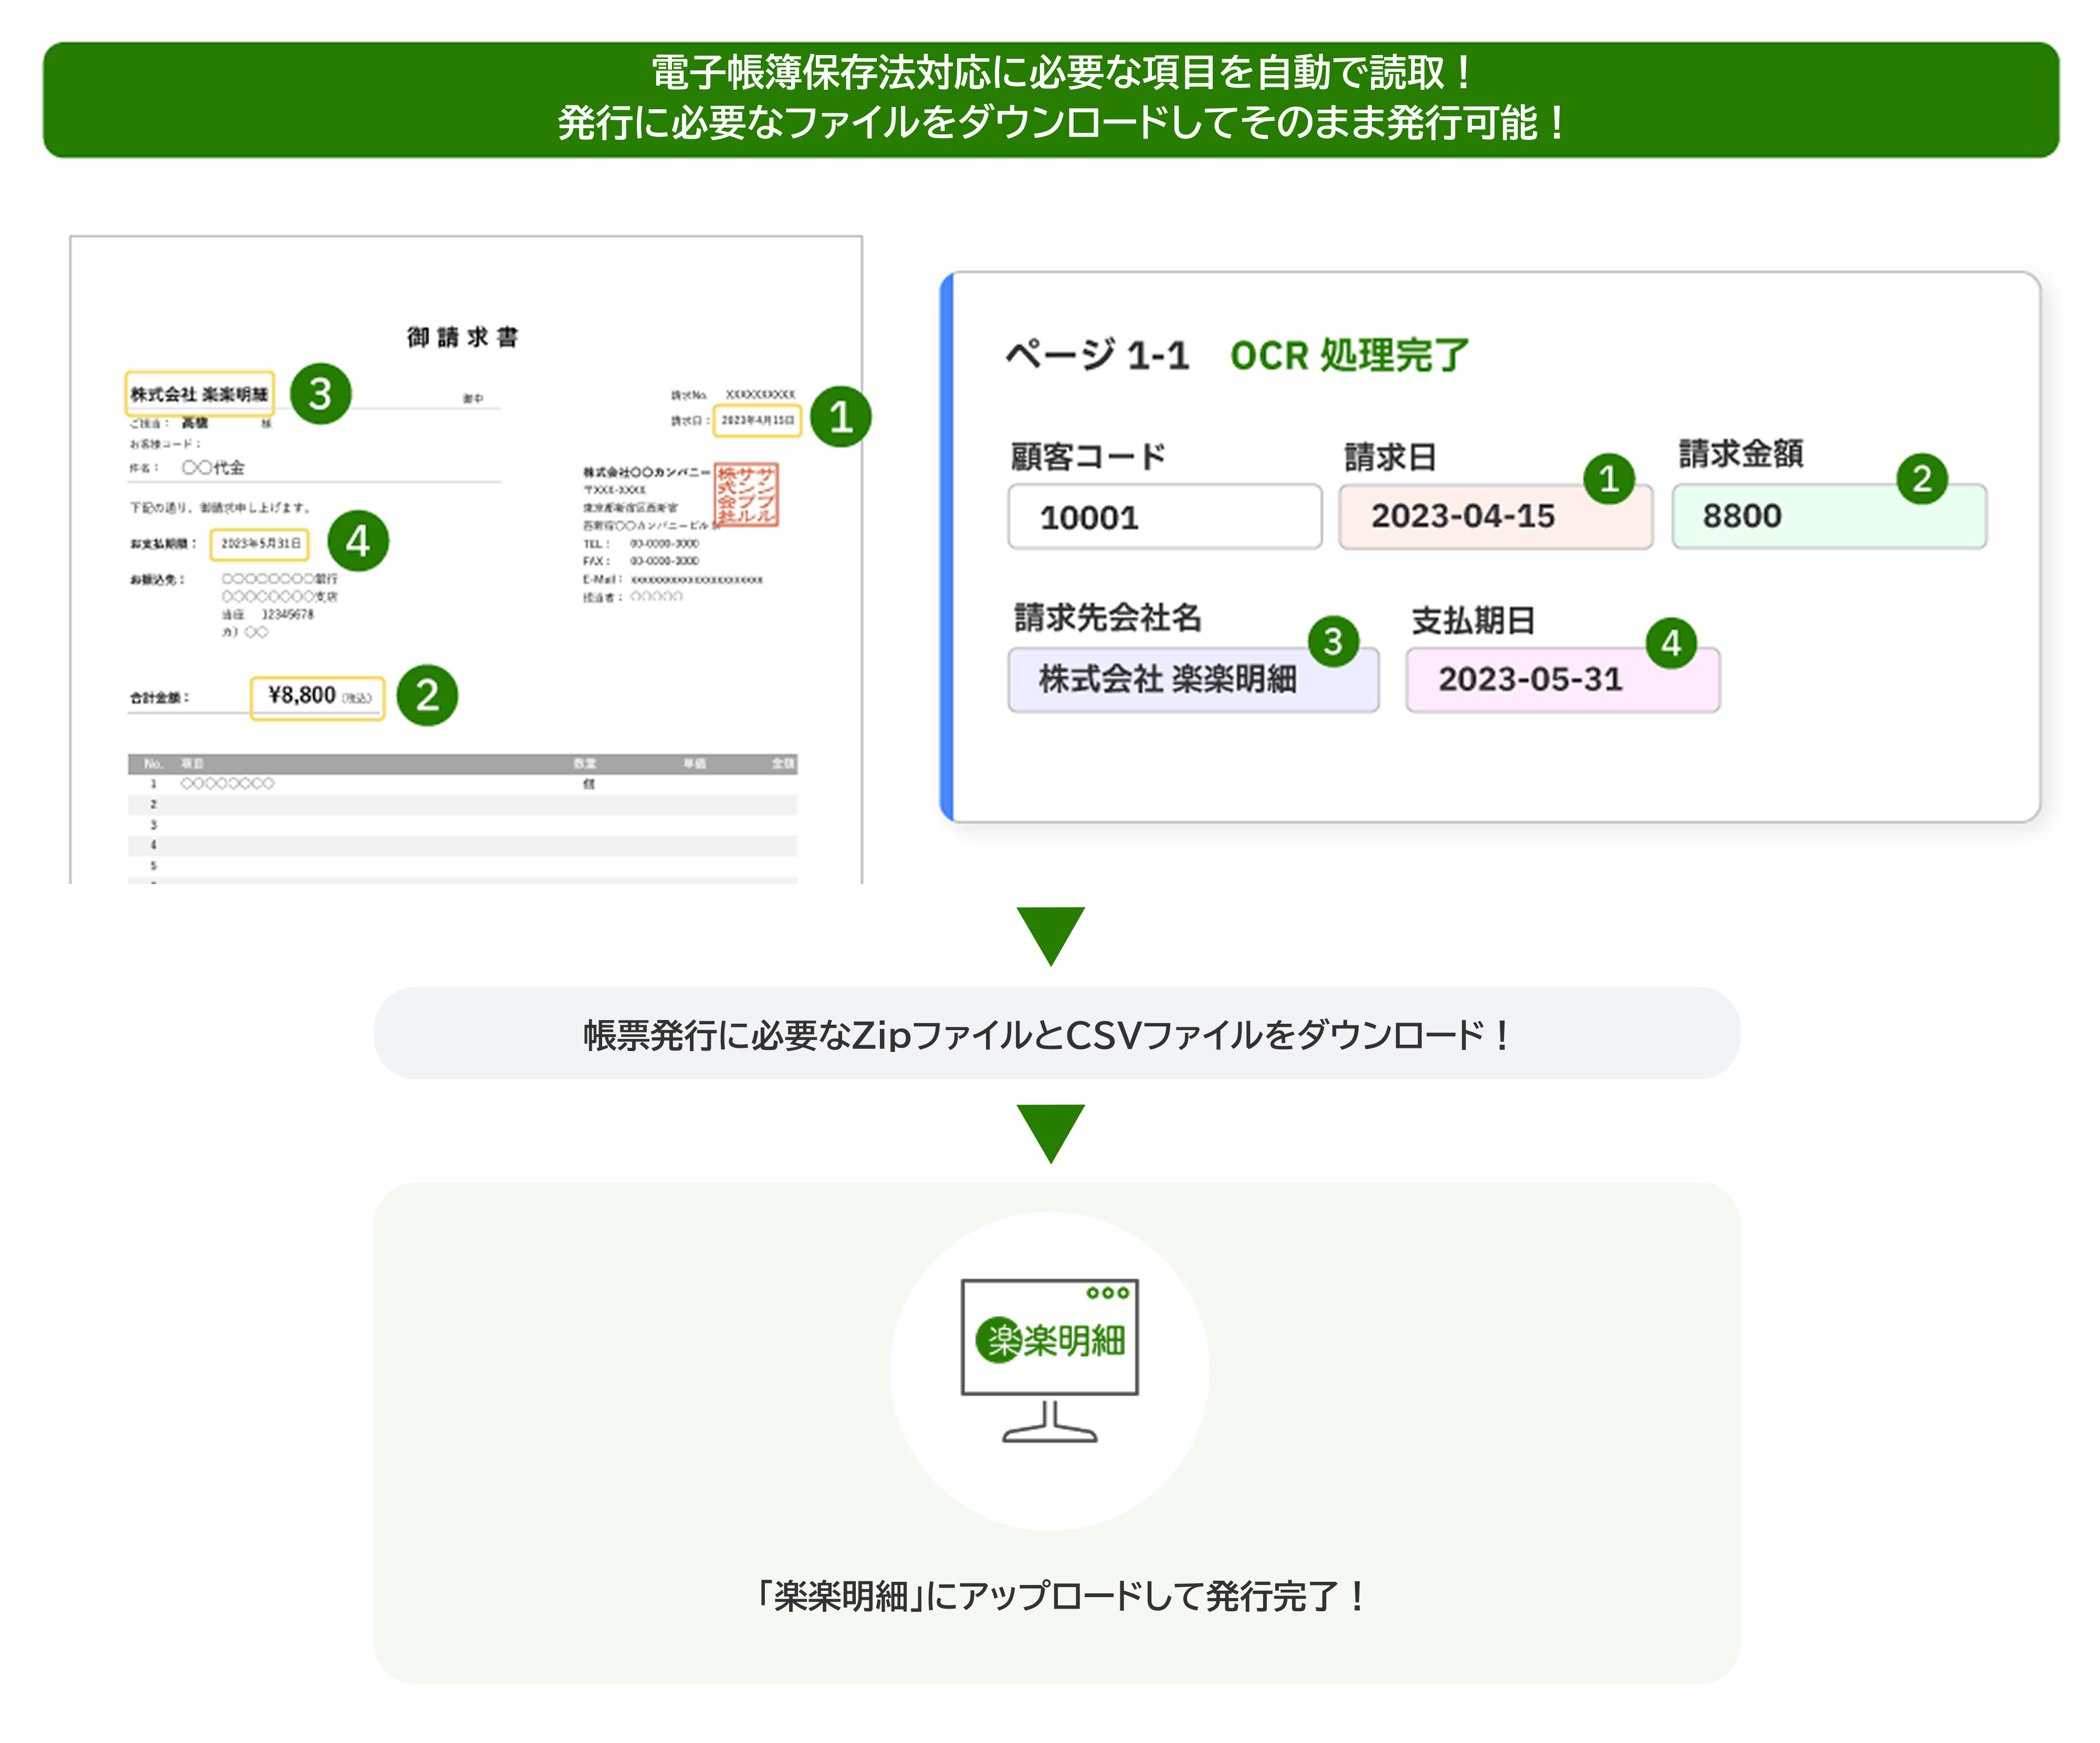Viewport: 2100px width, 1743px height.
Task: Click the highlighted 2023年5月31日 due date on the invoice
Action: point(260,544)
